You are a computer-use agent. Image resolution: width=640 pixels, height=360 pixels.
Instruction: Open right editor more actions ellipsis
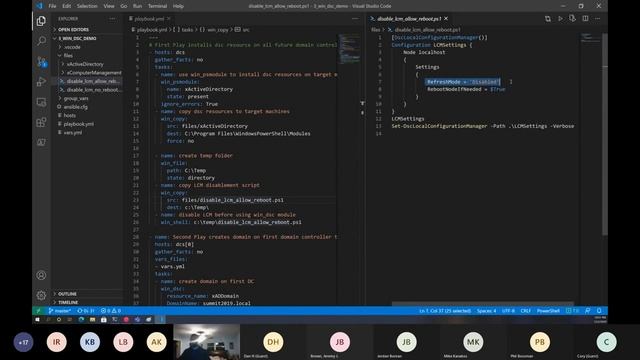[x=598, y=19]
